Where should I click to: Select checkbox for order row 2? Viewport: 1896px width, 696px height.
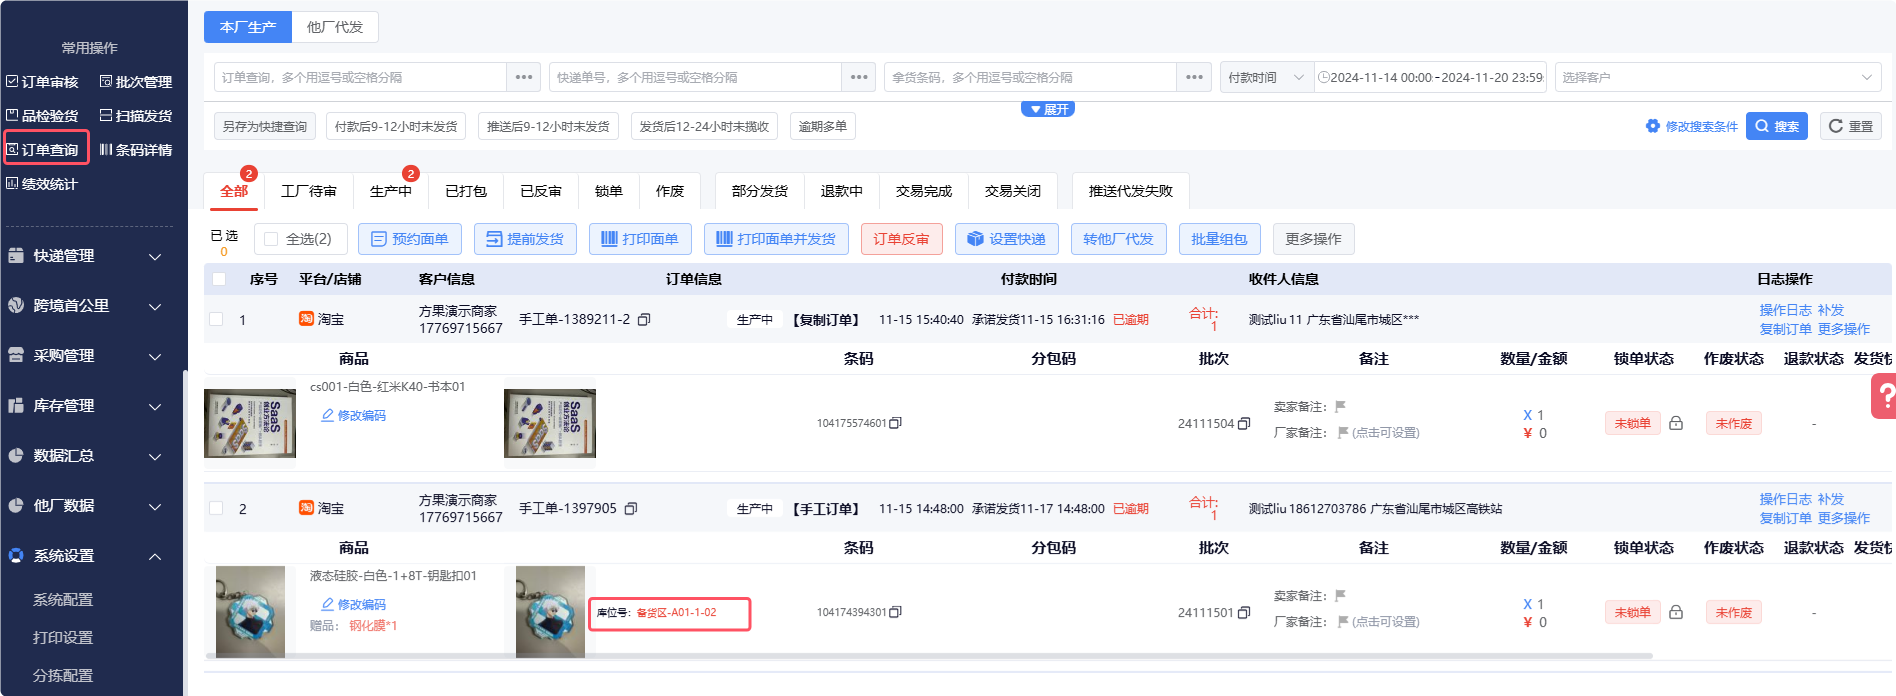(216, 508)
